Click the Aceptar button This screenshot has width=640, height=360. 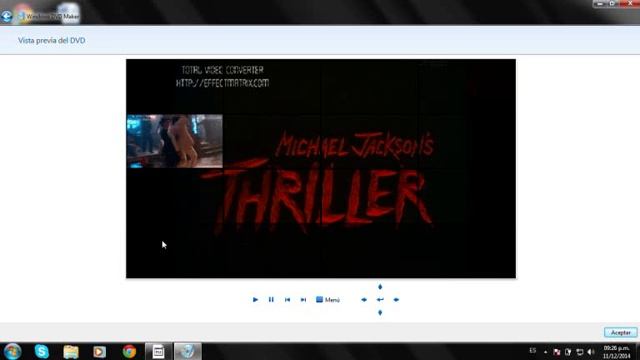[620, 333]
